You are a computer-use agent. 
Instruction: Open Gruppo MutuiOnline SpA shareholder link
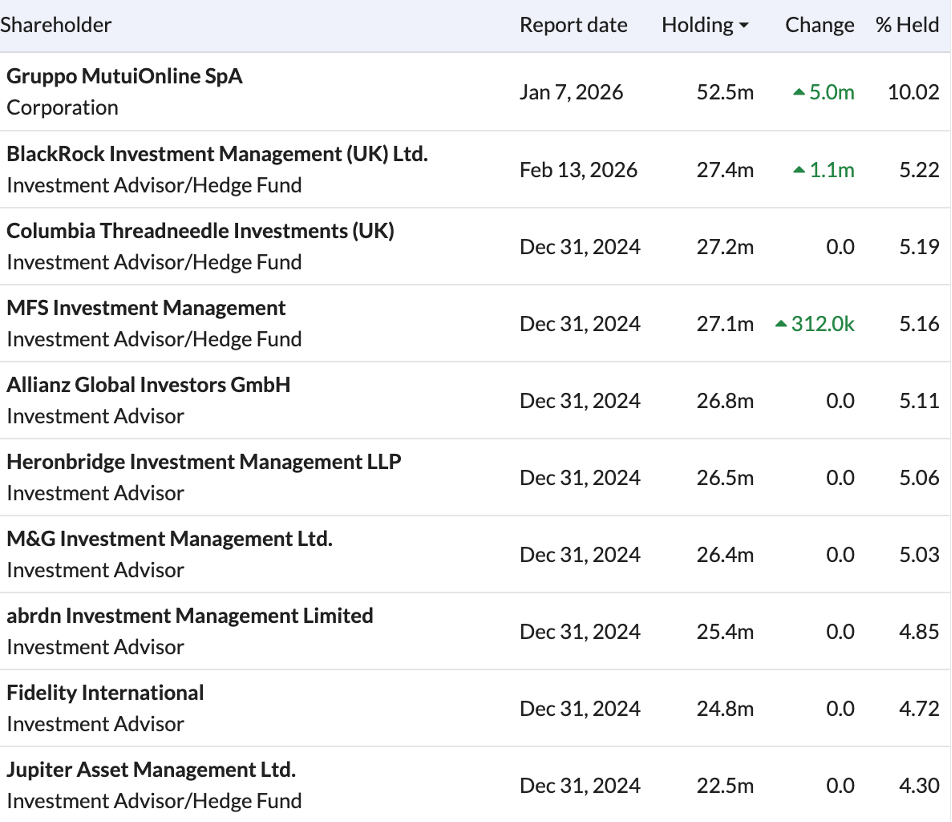pyautogui.click(x=125, y=76)
